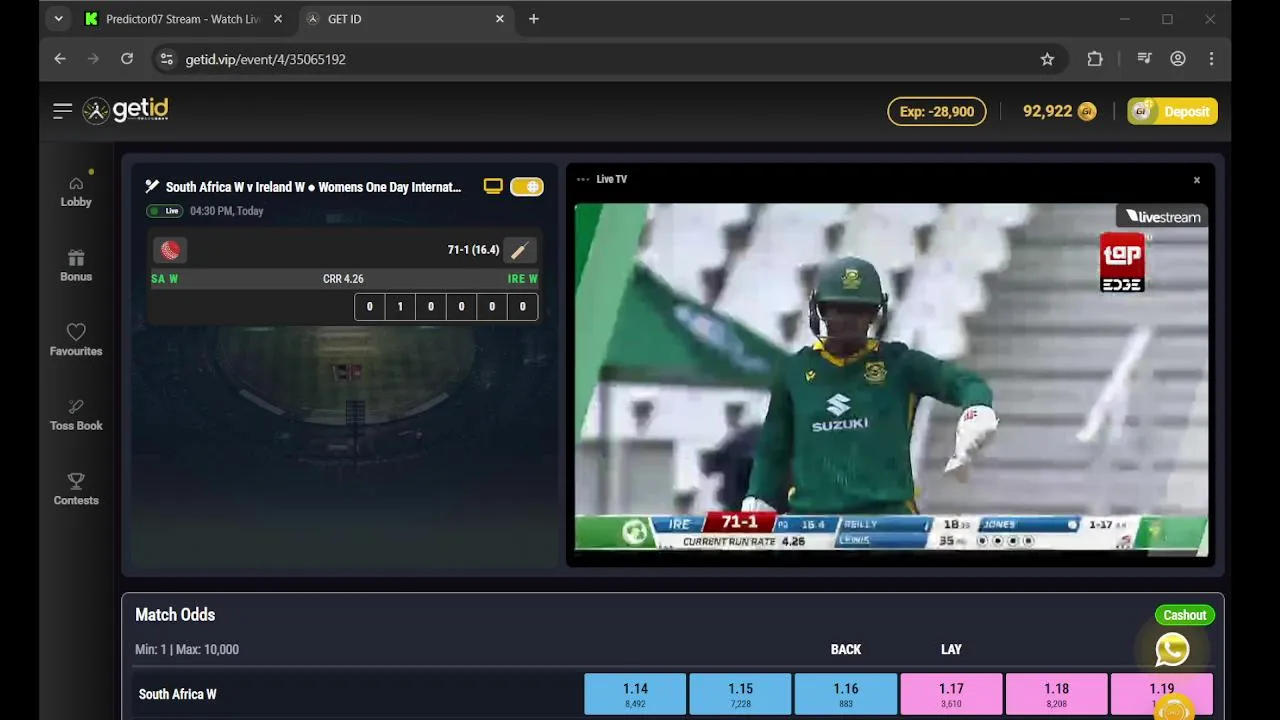Screen dimensions: 1280x720
Task: Select back odds 1.16 for South Africa W
Action: (846, 694)
